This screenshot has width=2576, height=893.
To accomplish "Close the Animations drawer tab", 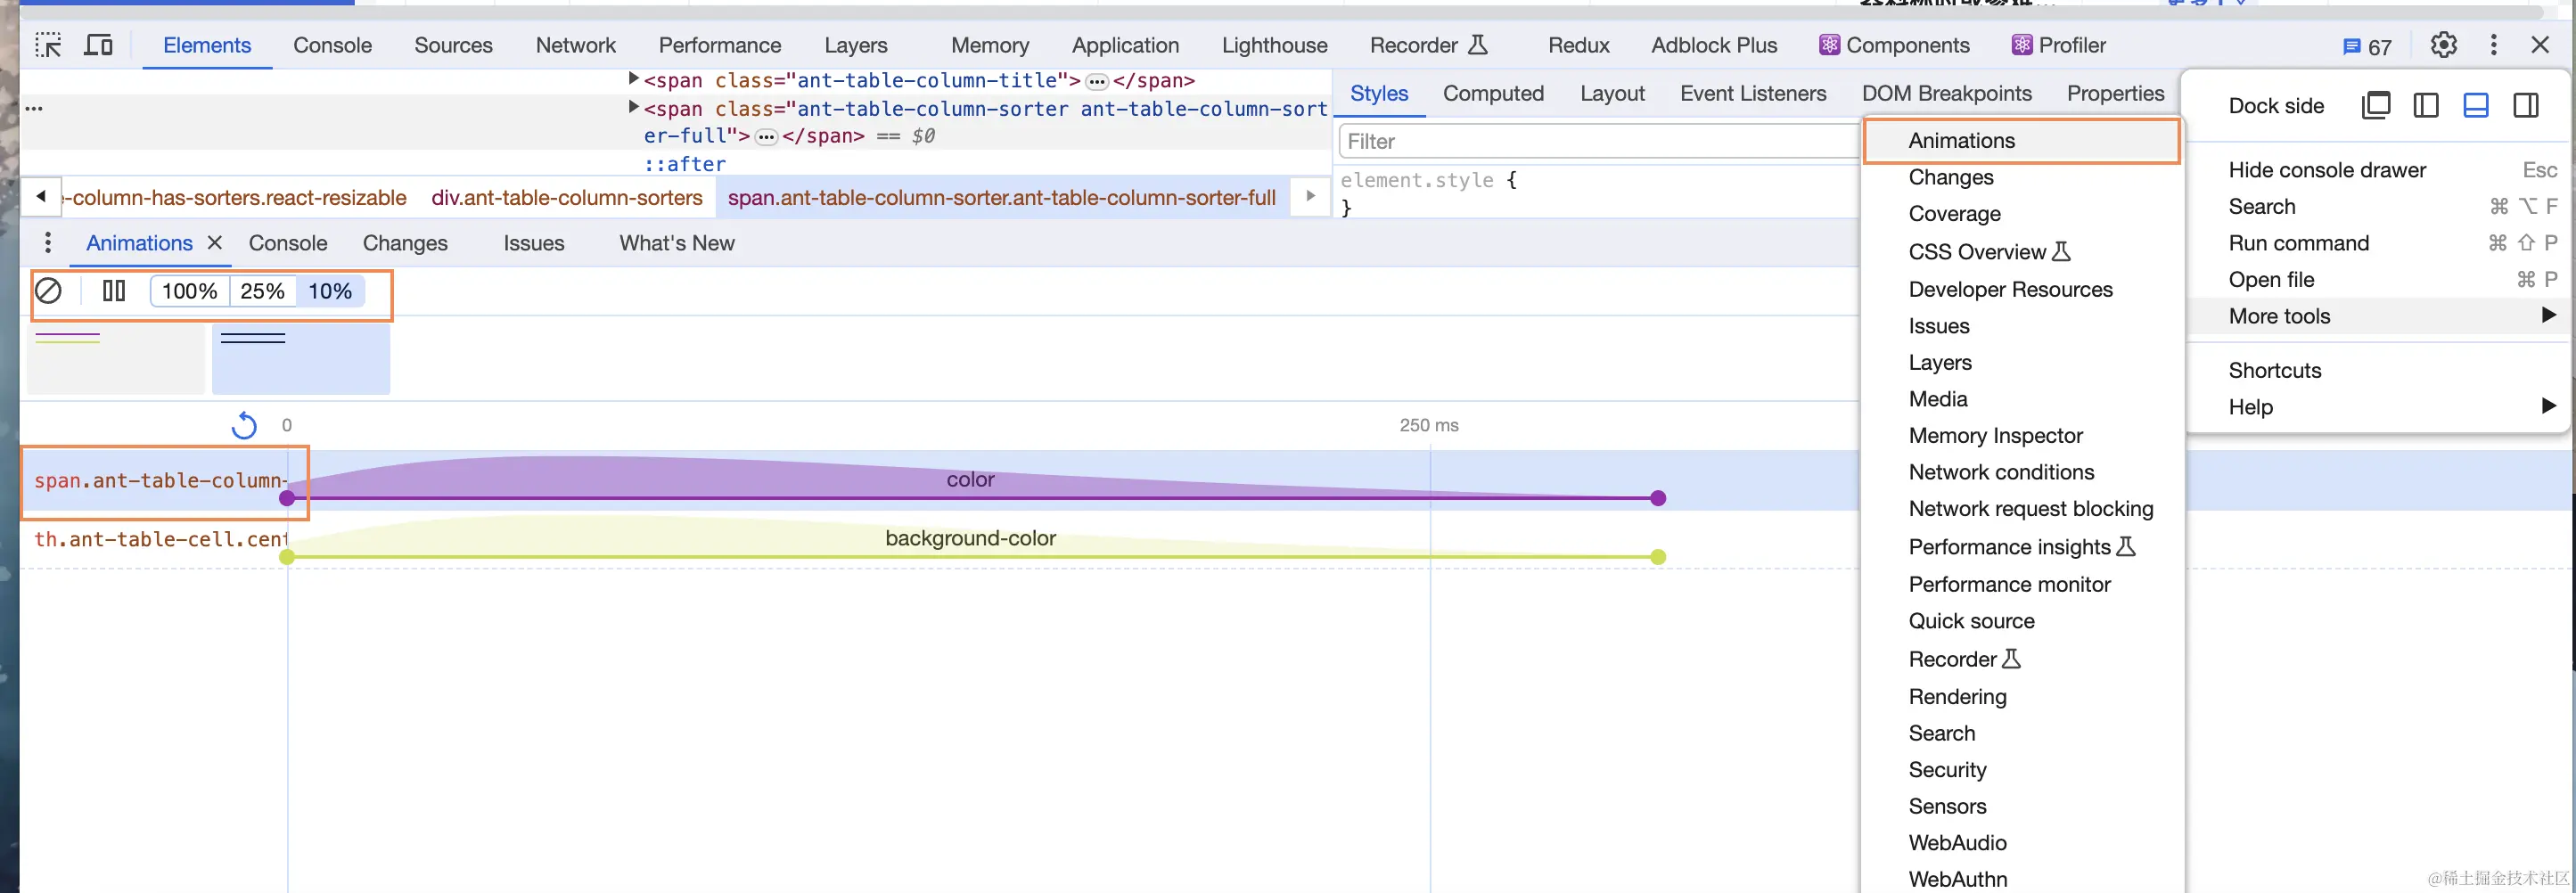I will pos(214,243).
